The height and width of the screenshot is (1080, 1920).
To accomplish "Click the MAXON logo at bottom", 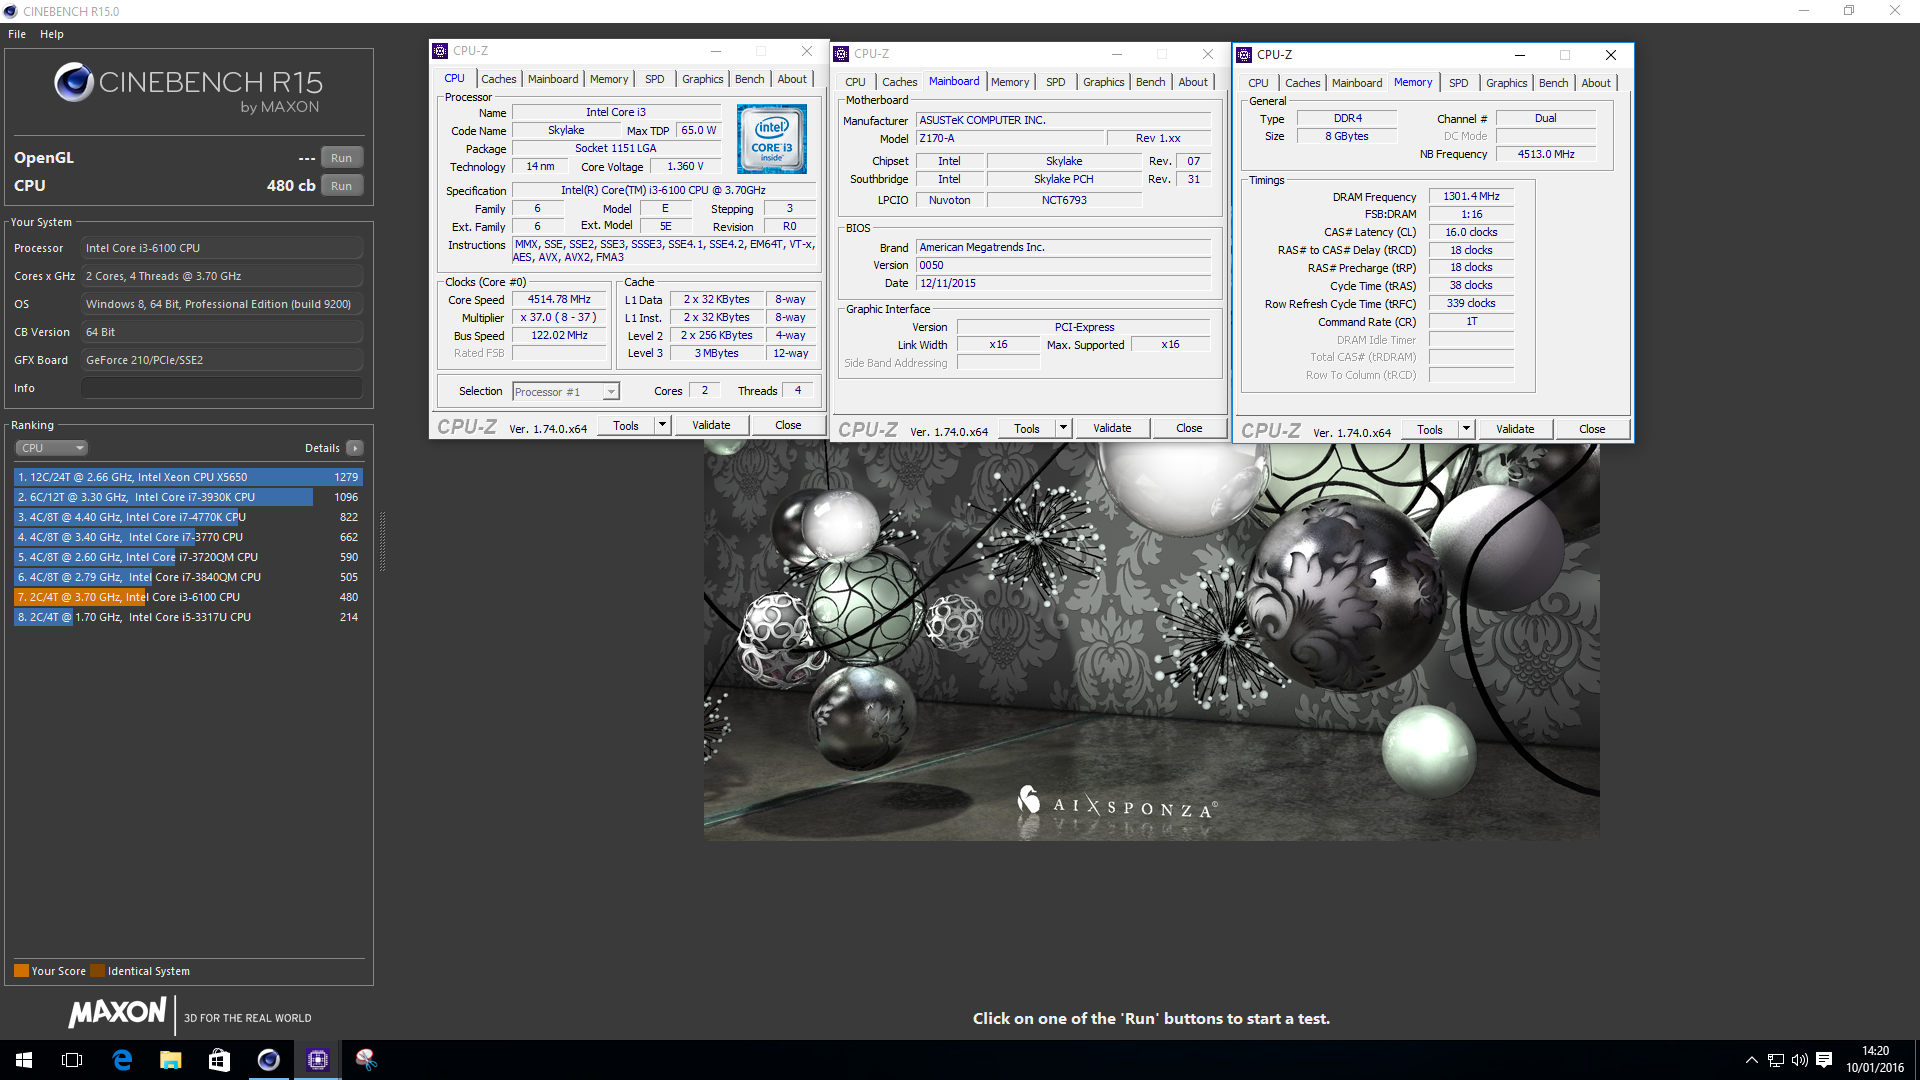I will [118, 1013].
